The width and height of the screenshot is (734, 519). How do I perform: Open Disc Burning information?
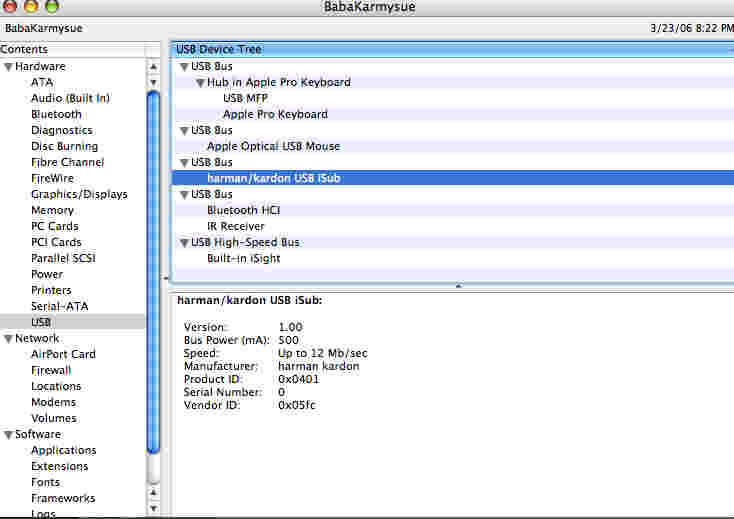(x=65, y=146)
